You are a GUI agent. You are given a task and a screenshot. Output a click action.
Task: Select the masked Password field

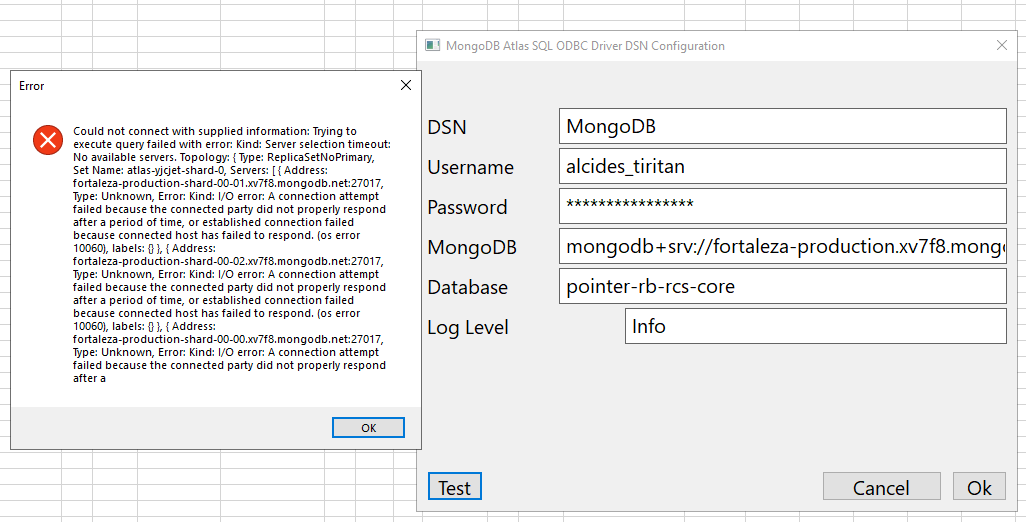tap(782, 206)
